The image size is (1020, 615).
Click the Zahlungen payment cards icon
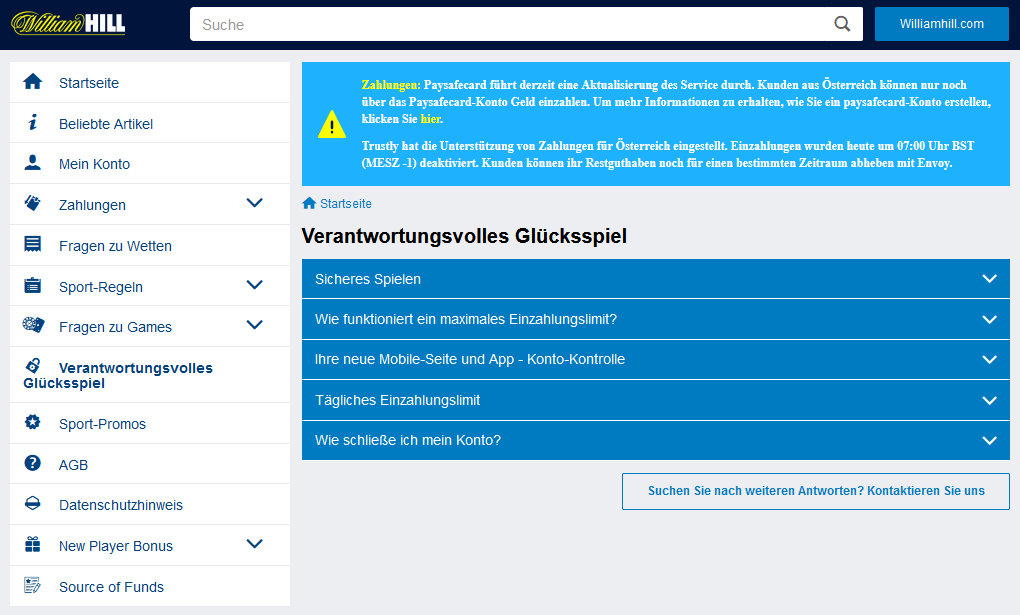click(x=33, y=203)
